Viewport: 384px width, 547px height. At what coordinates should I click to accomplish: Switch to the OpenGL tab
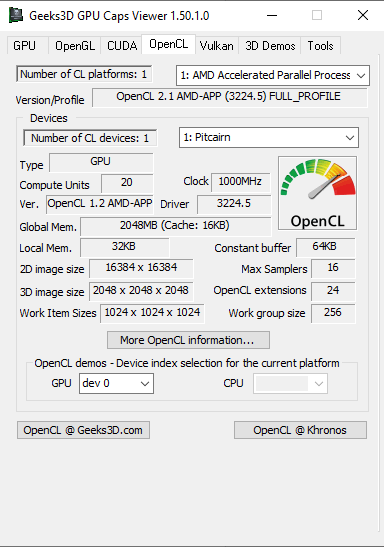coord(75,46)
